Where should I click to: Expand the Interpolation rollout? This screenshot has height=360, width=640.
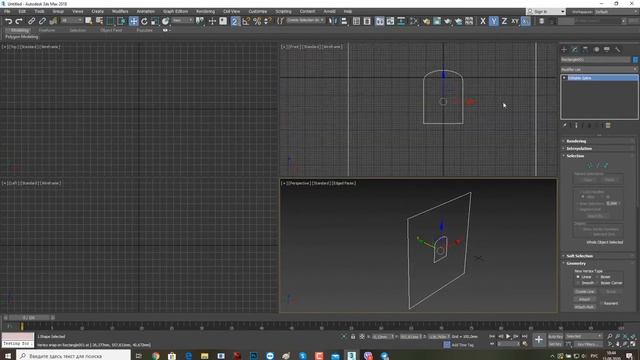click(598, 149)
